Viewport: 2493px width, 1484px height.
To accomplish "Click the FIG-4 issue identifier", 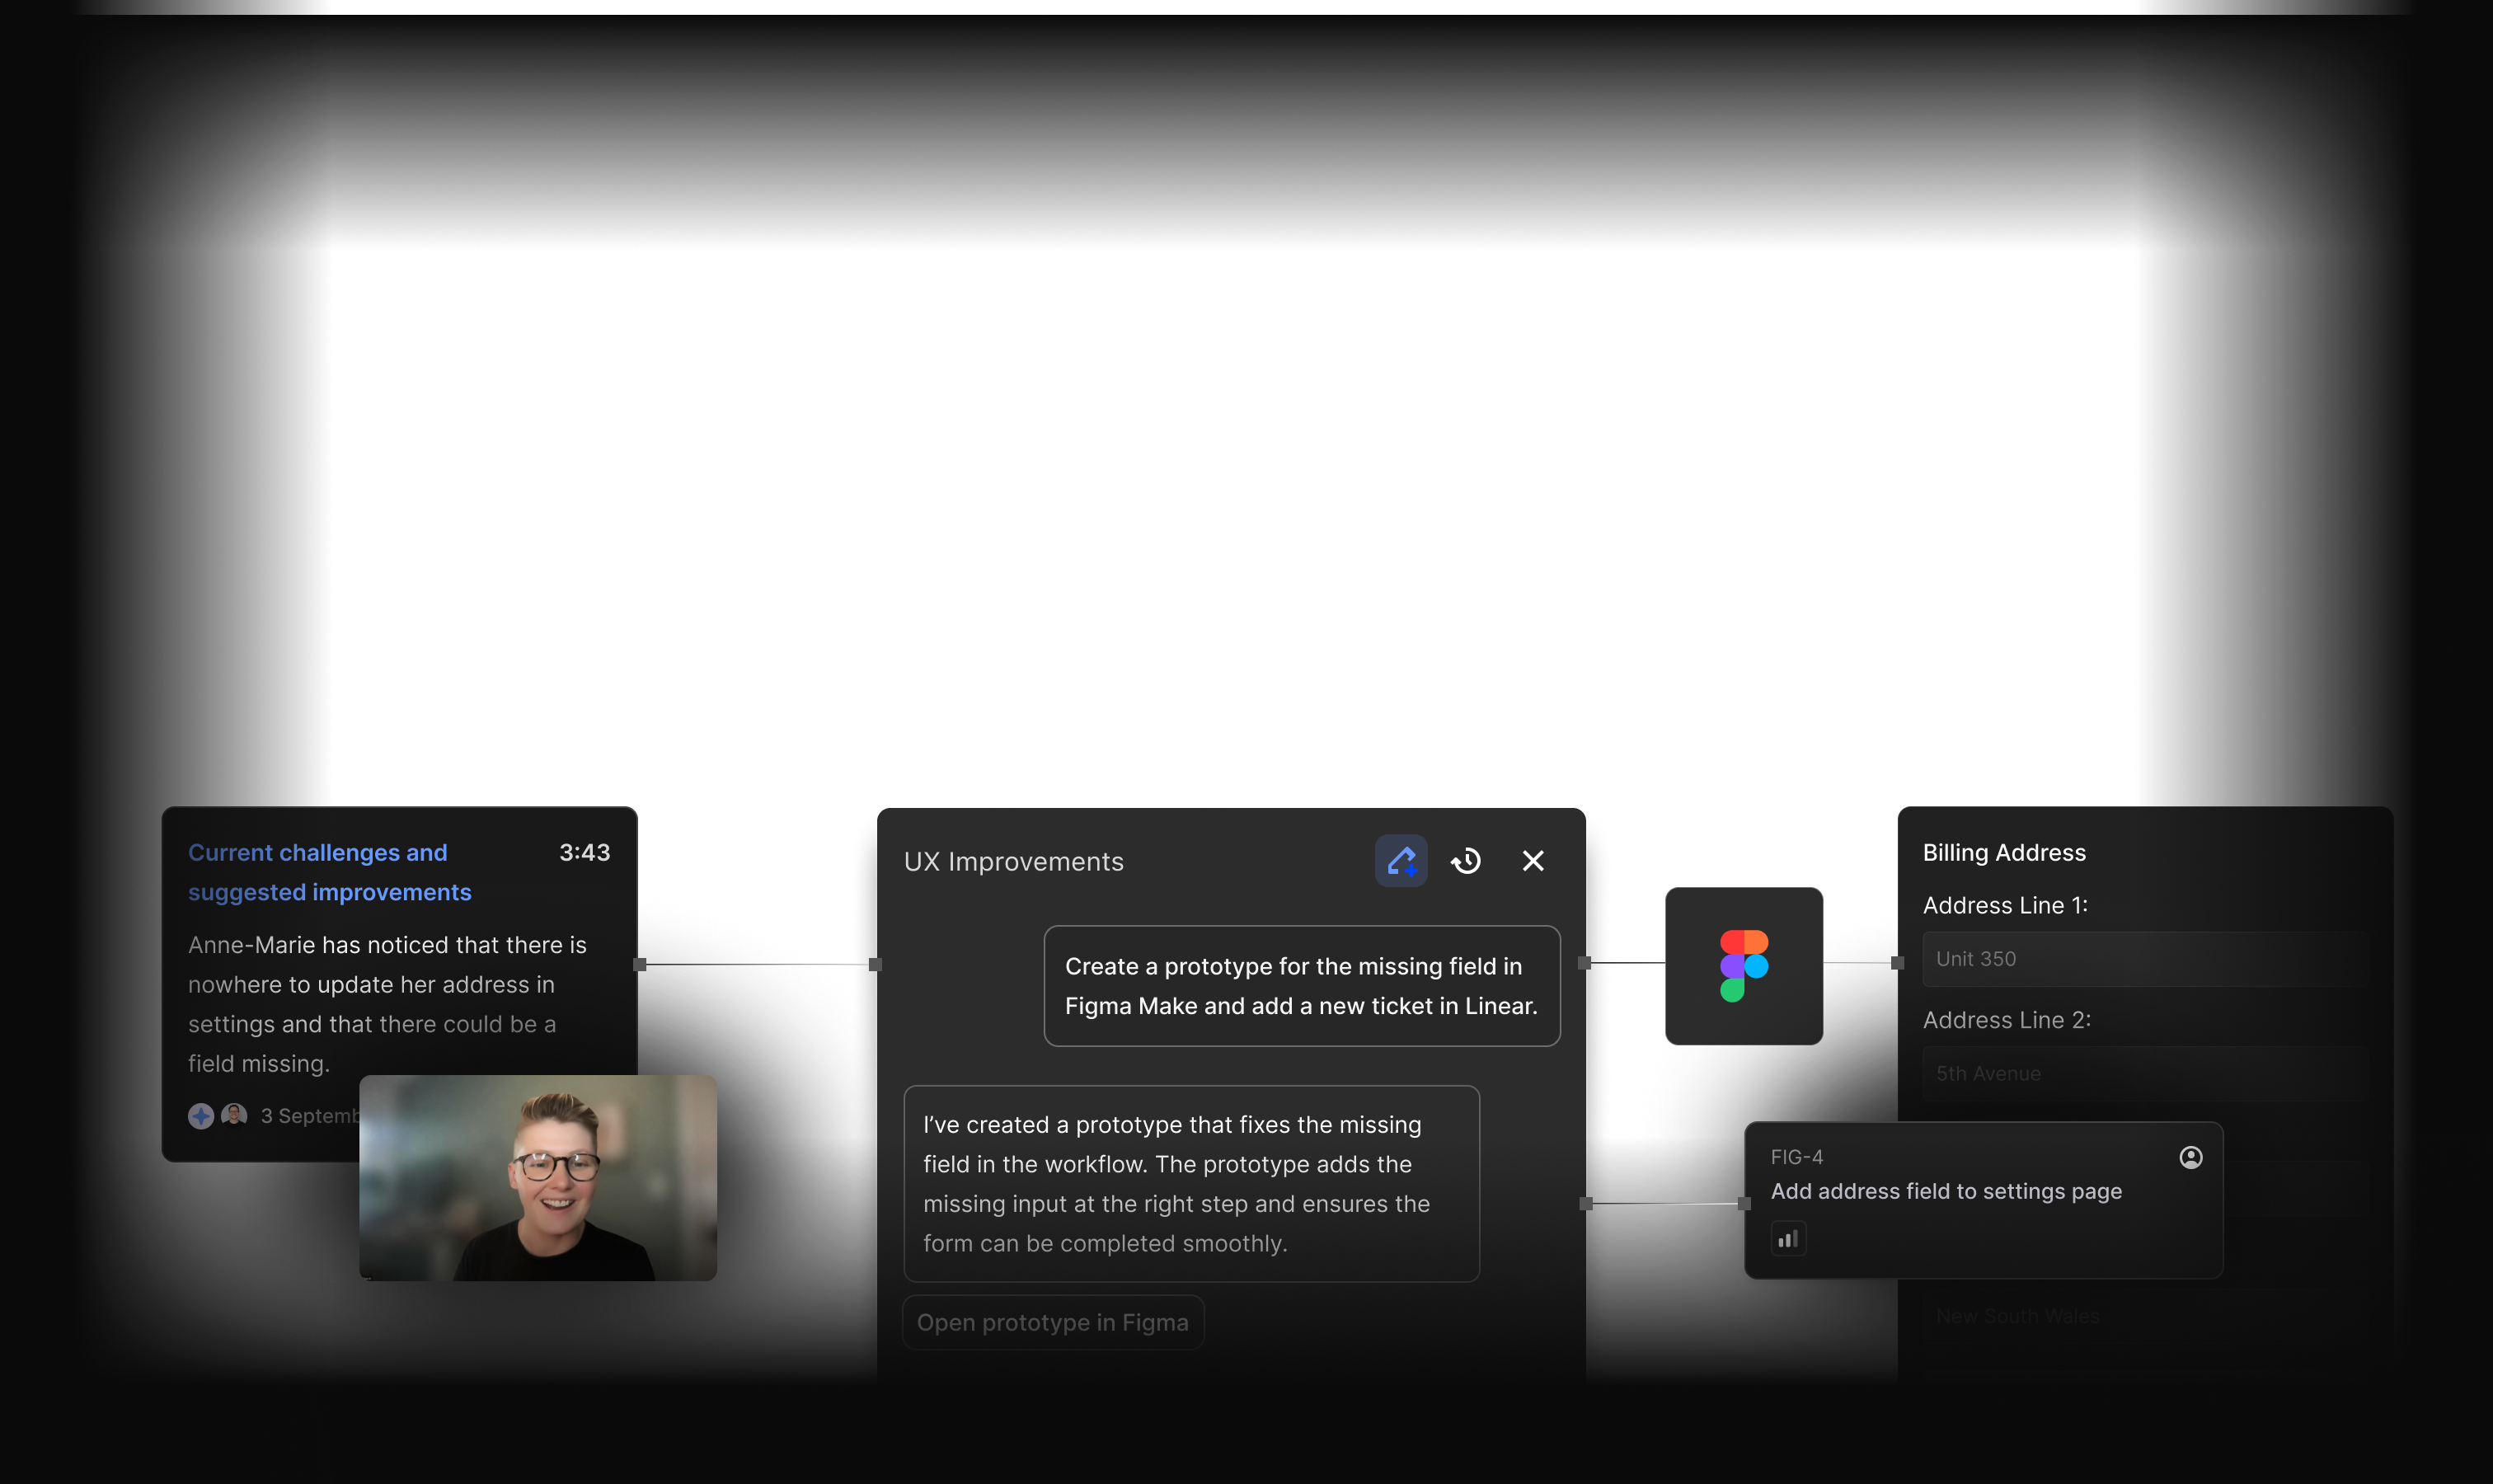I will (1796, 1157).
